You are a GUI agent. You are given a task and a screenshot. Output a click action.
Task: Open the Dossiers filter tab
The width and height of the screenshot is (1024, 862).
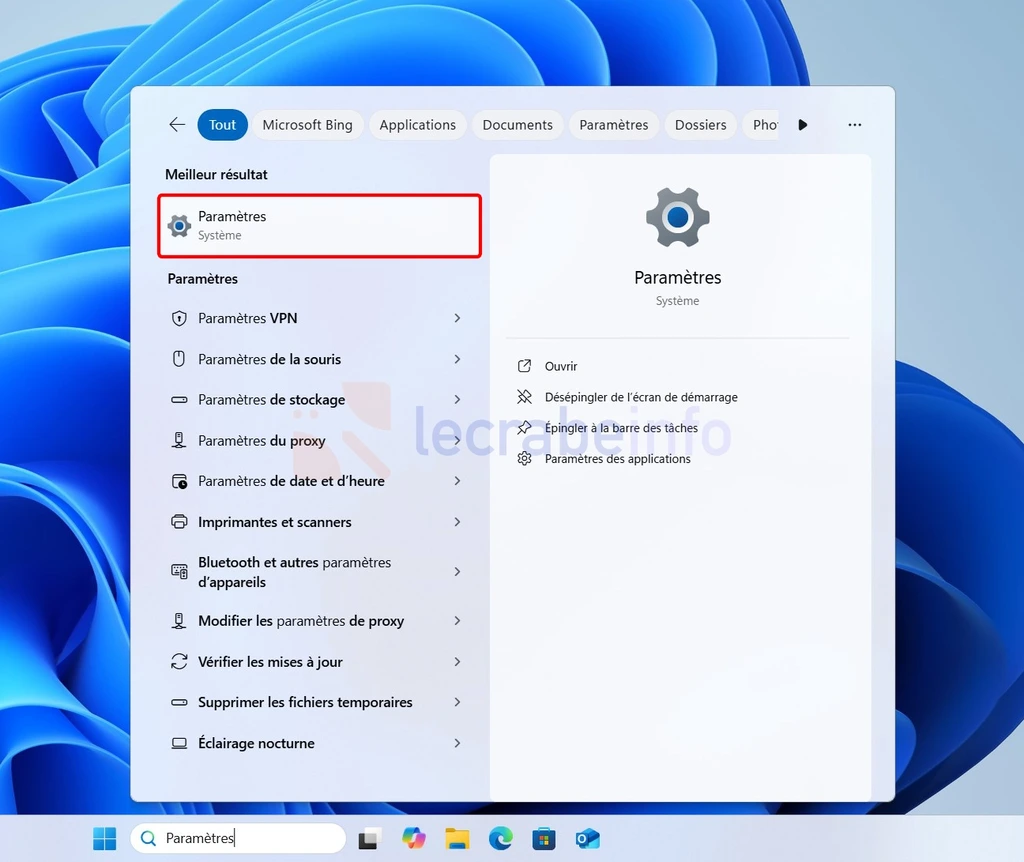[700, 125]
